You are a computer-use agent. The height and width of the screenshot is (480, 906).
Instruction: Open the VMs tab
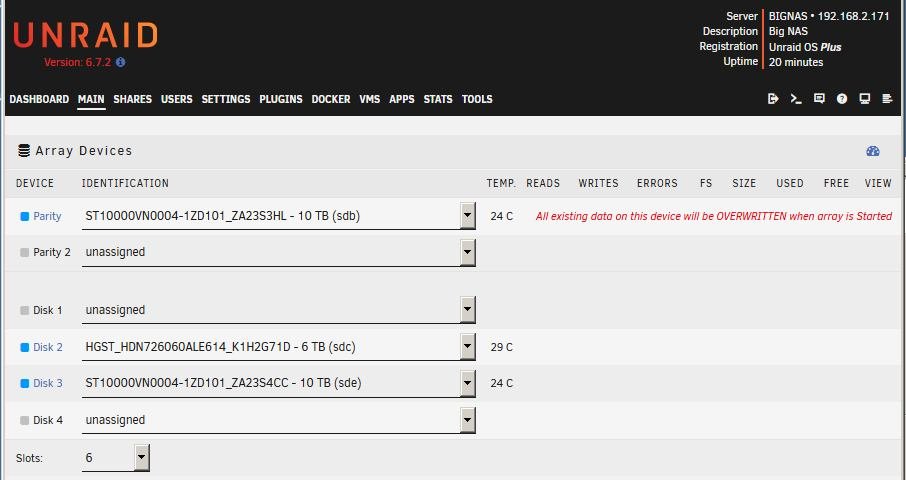coord(370,99)
